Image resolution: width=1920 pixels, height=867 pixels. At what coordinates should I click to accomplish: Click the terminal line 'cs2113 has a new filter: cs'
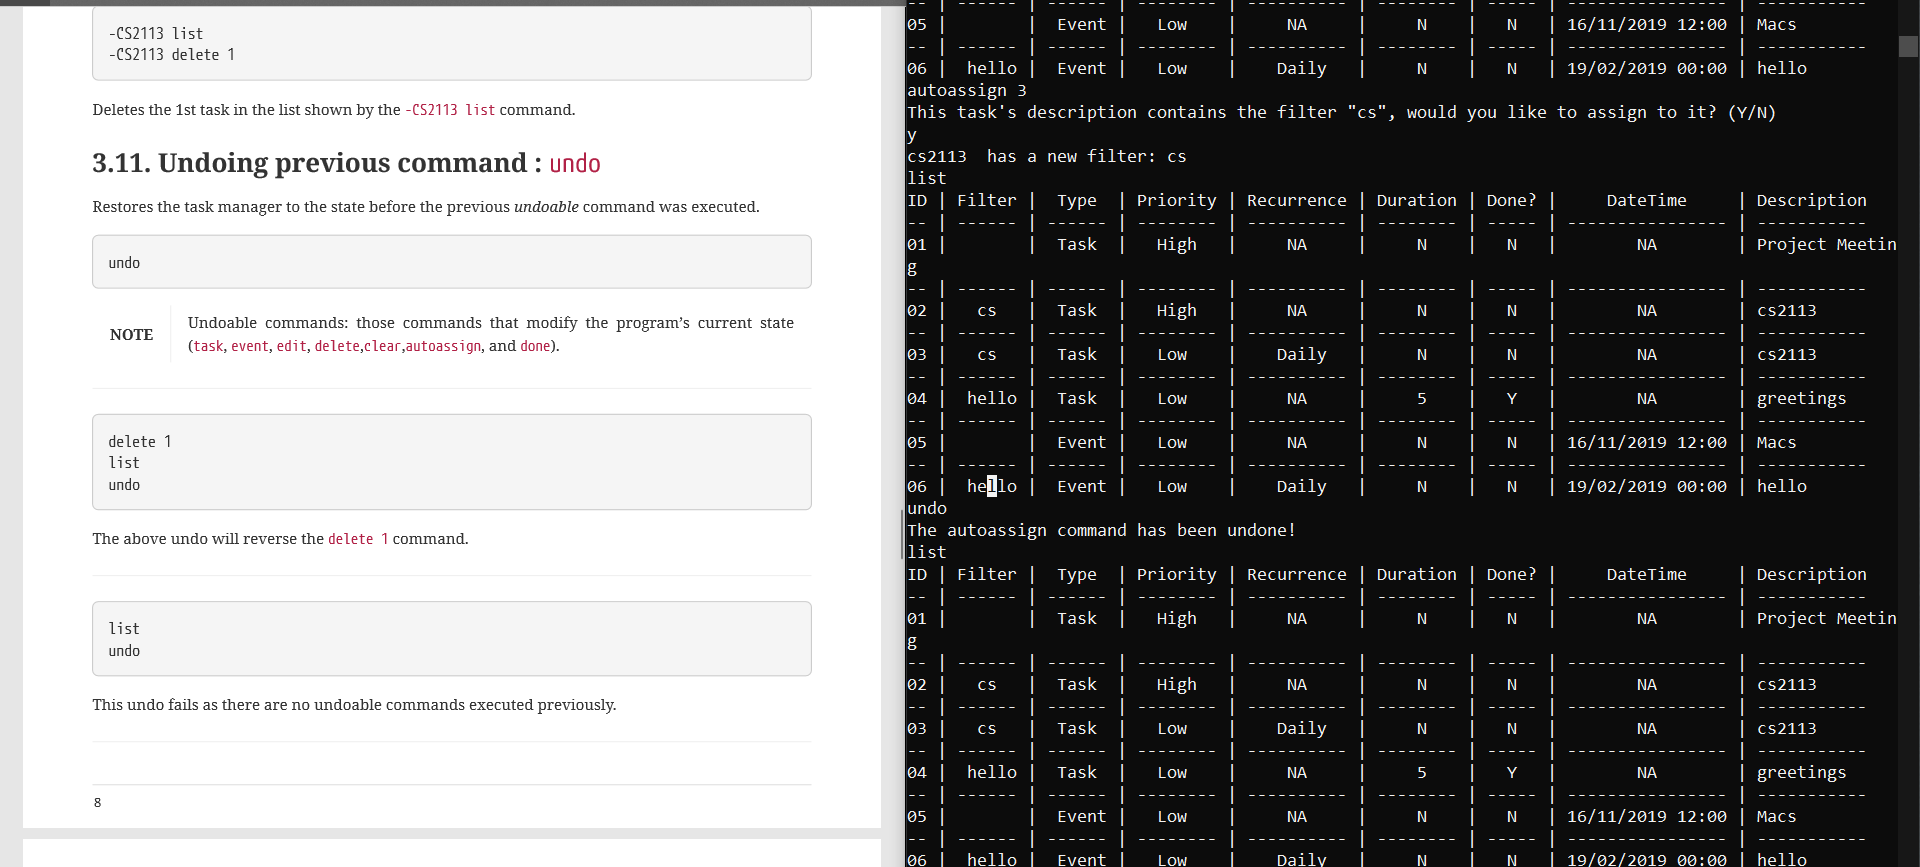[x=1047, y=156]
